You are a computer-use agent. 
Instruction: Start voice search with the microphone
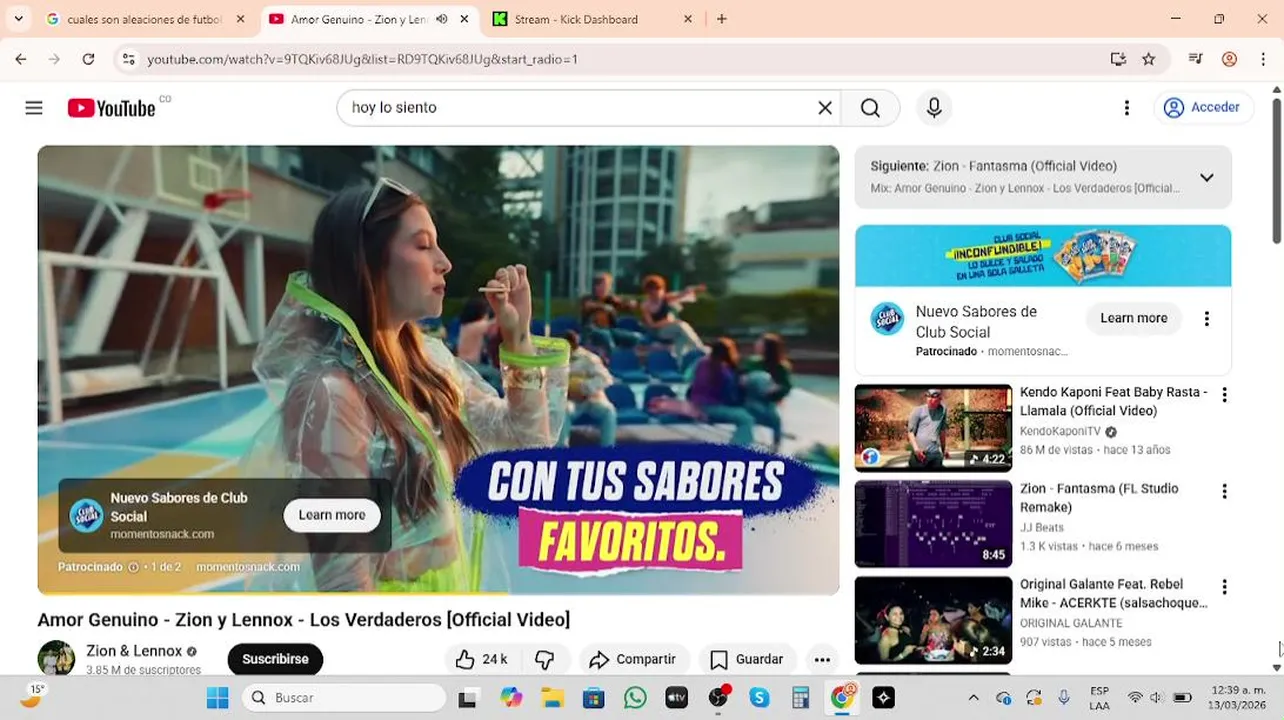tap(934, 108)
